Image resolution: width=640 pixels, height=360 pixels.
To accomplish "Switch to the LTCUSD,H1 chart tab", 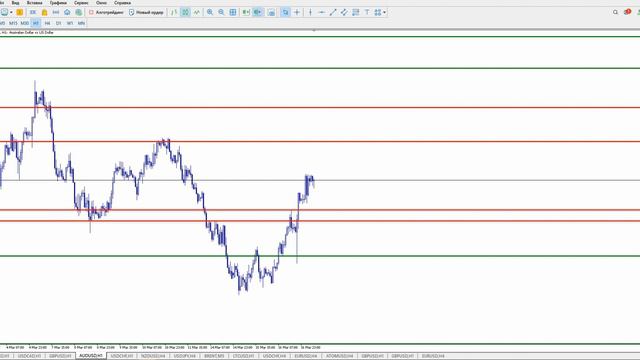I will tap(244, 356).
